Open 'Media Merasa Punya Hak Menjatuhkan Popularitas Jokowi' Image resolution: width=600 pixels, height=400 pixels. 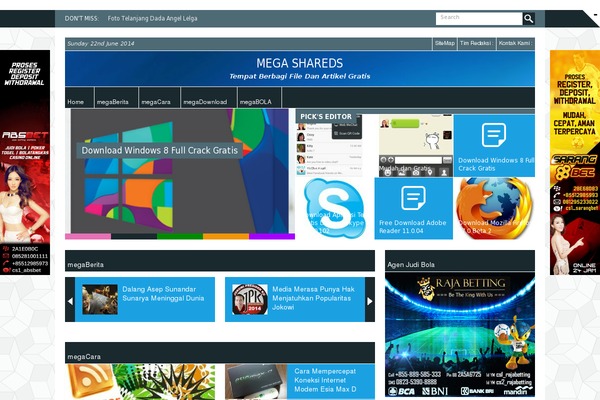(x=313, y=298)
